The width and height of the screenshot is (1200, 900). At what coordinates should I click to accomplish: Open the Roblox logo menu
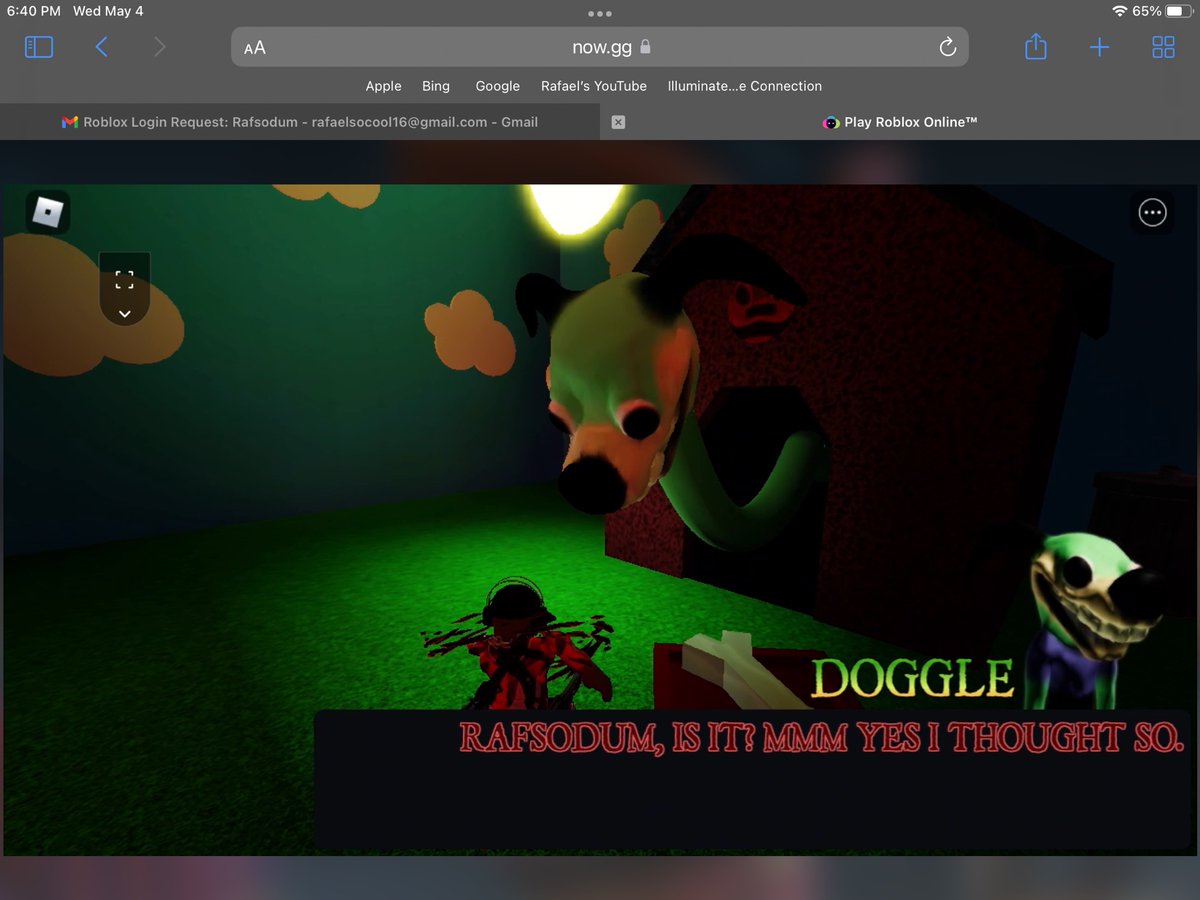pyautogui.click(x=47, y=212)
